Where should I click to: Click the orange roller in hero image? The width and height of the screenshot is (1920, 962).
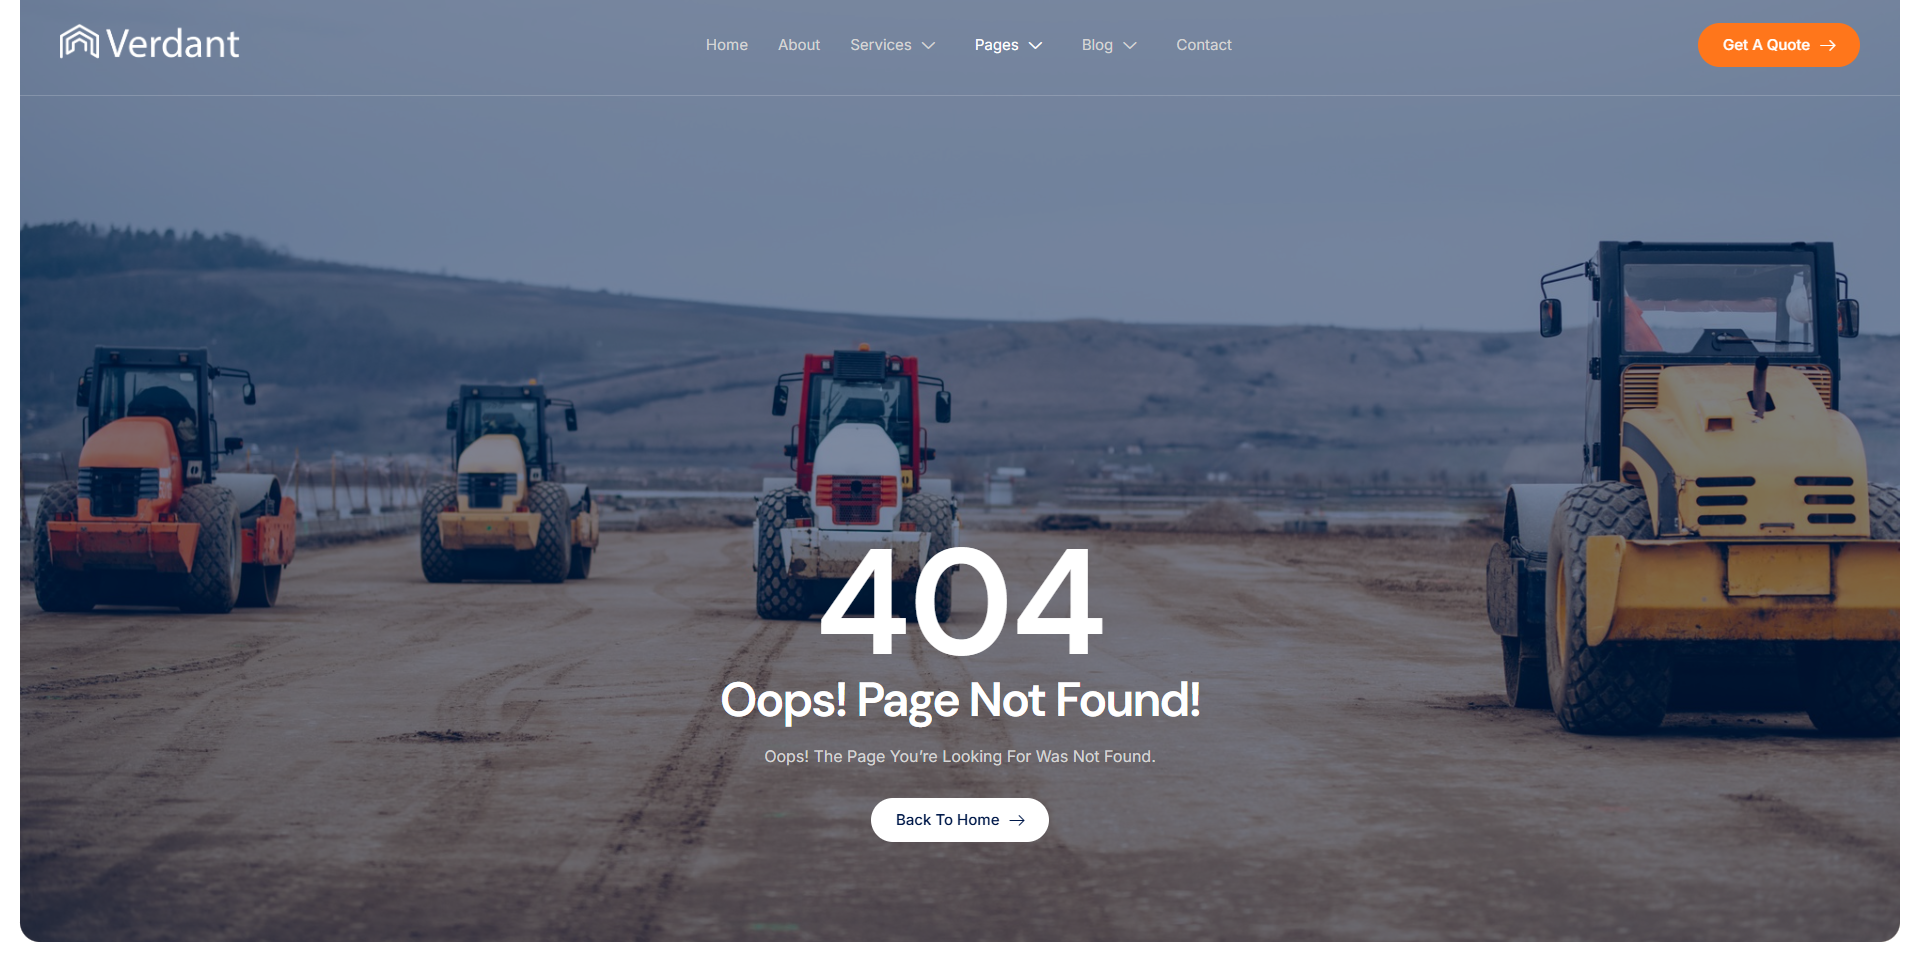click(160, 480)
